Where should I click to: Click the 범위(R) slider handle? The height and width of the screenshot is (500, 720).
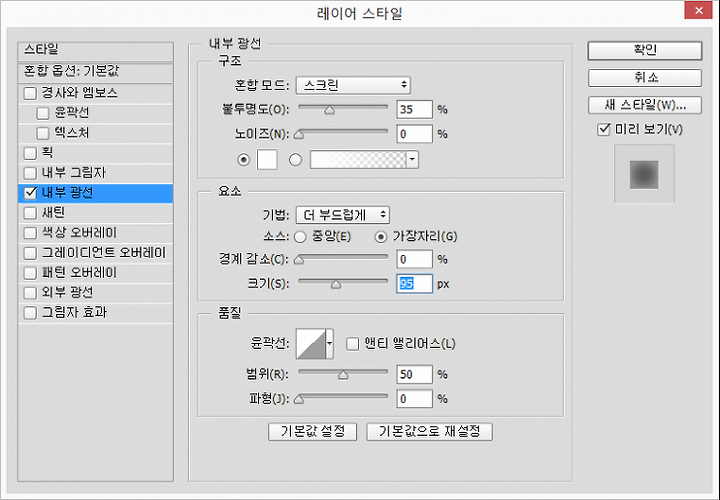(343, 375)
